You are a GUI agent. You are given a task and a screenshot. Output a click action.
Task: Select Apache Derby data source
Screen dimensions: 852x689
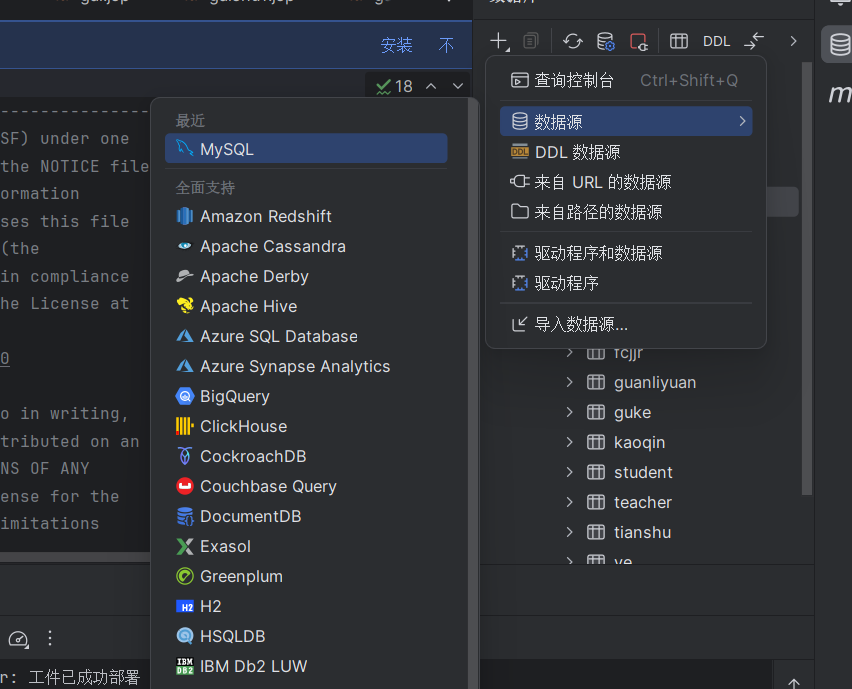(x=306, y=276)
